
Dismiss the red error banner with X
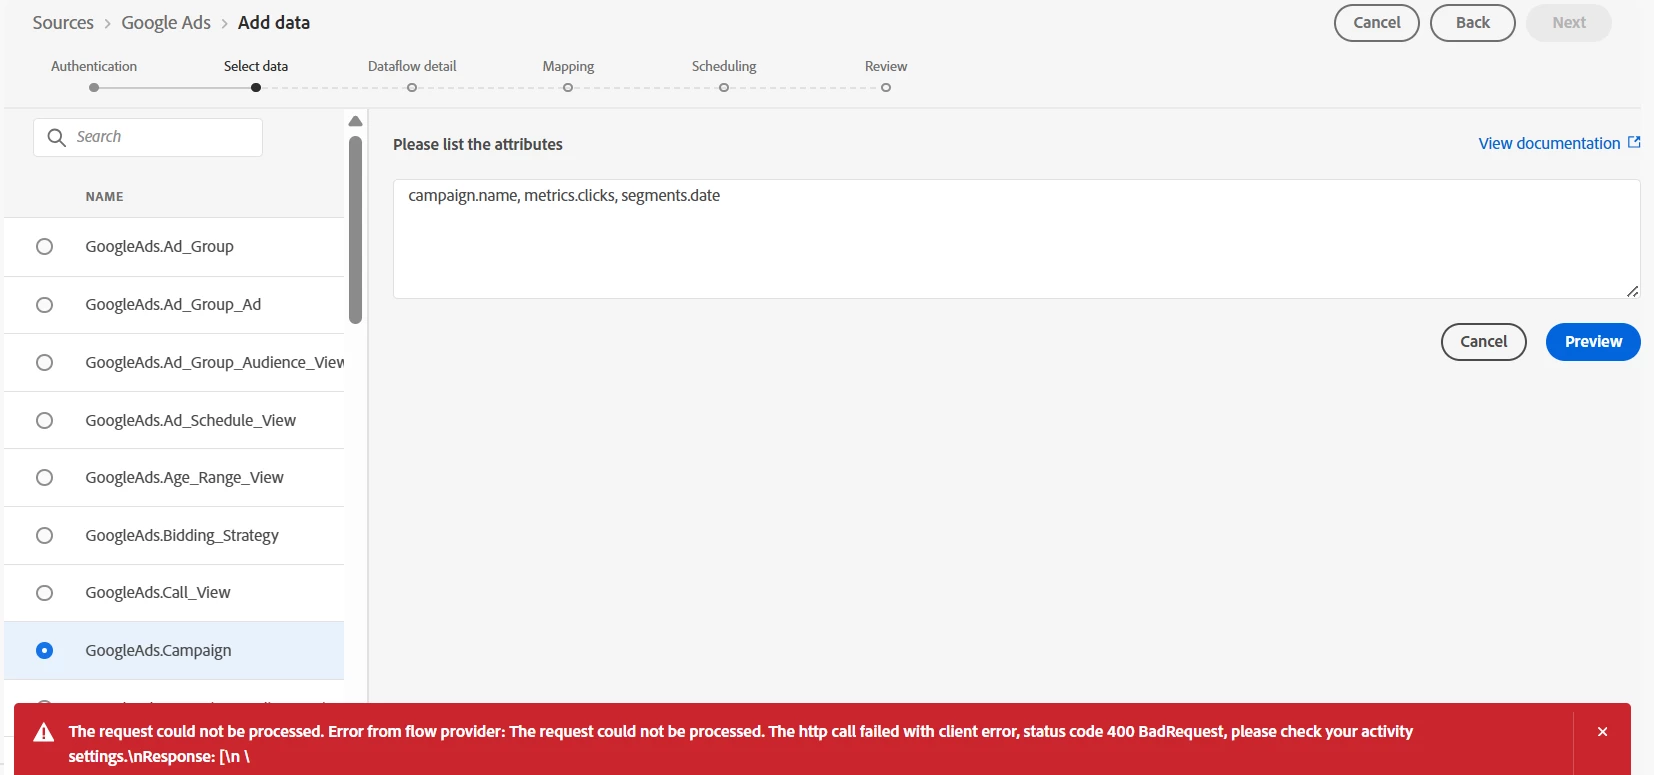1602,732
